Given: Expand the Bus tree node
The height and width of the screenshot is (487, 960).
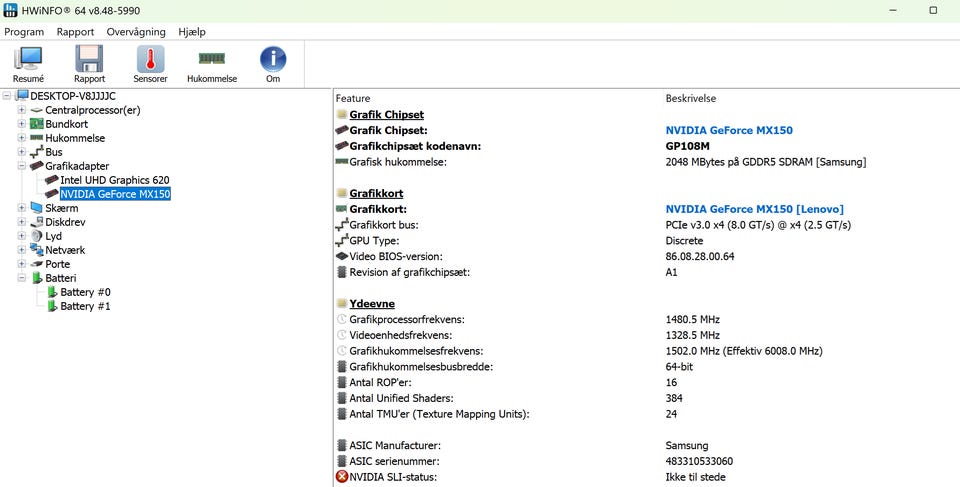Looking at the screenshot, I should [22, 152].
